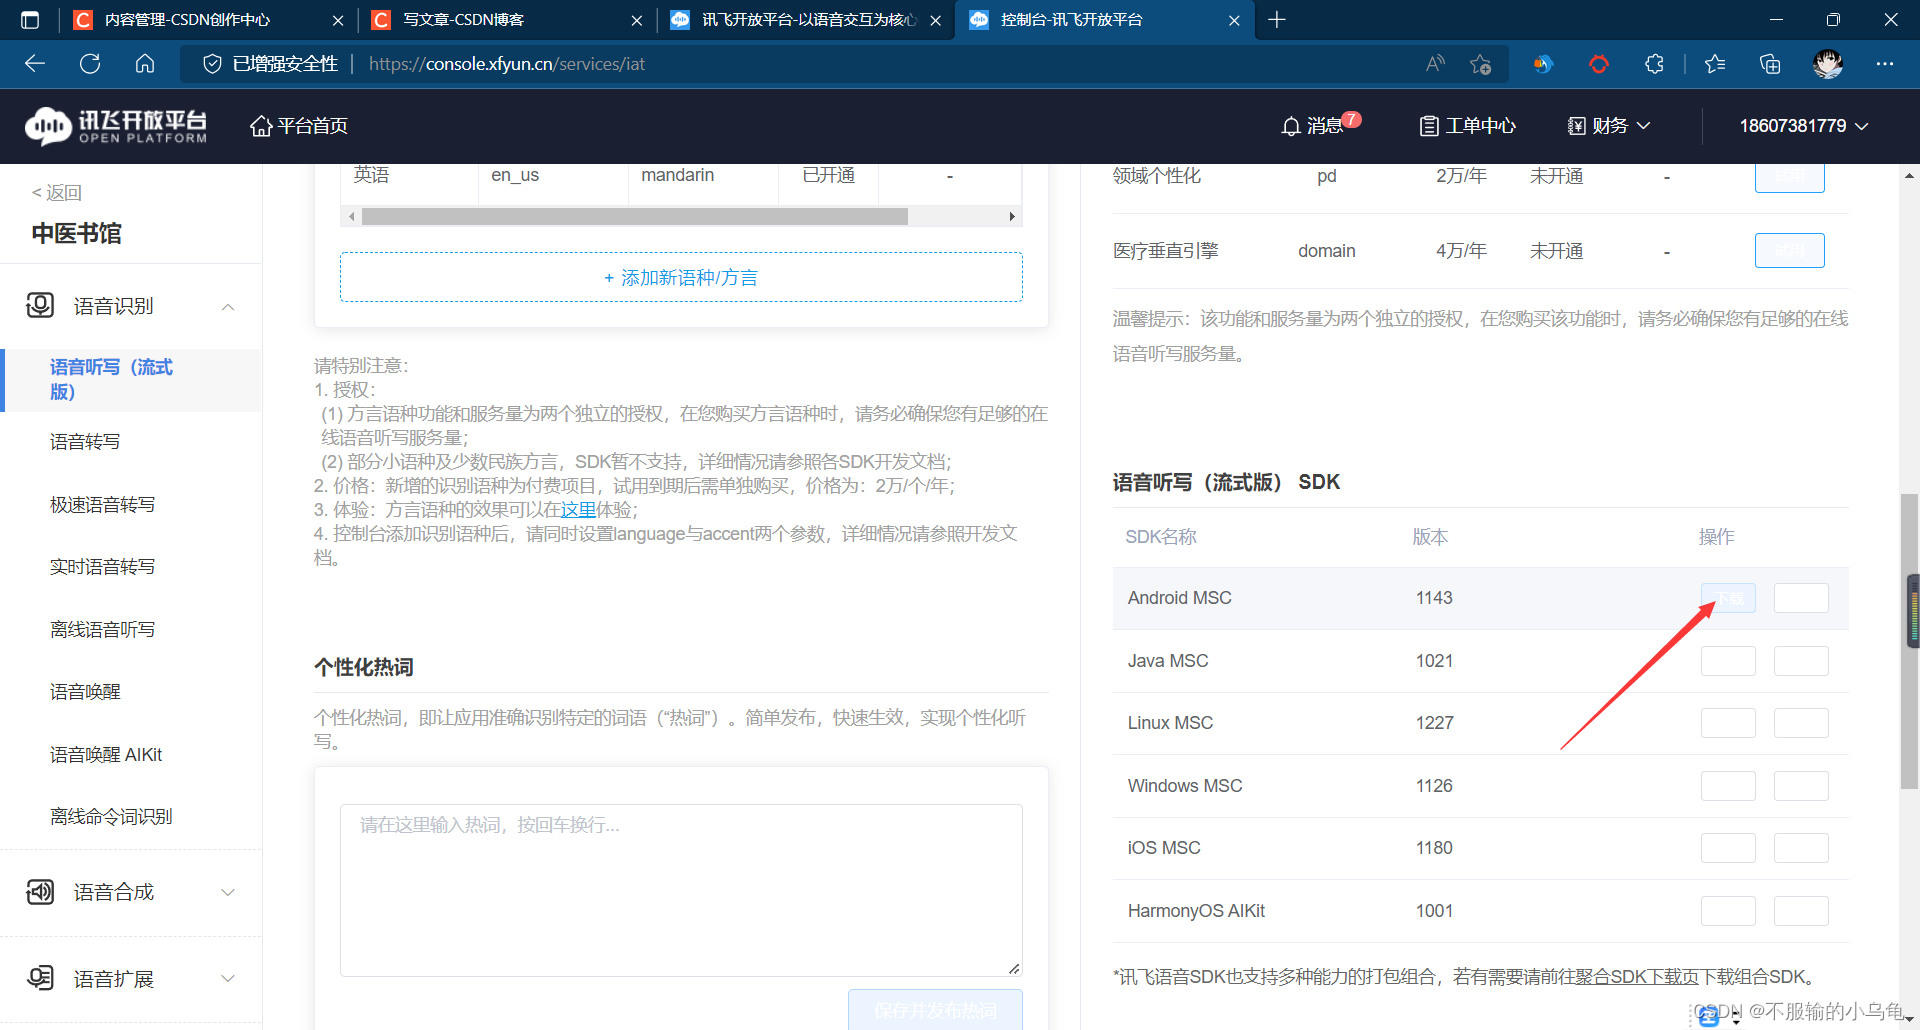This screenshot has height=1030, width=1920.
Task: Click the iFlytek Open Platform logo
Action: tap(116, 126)
